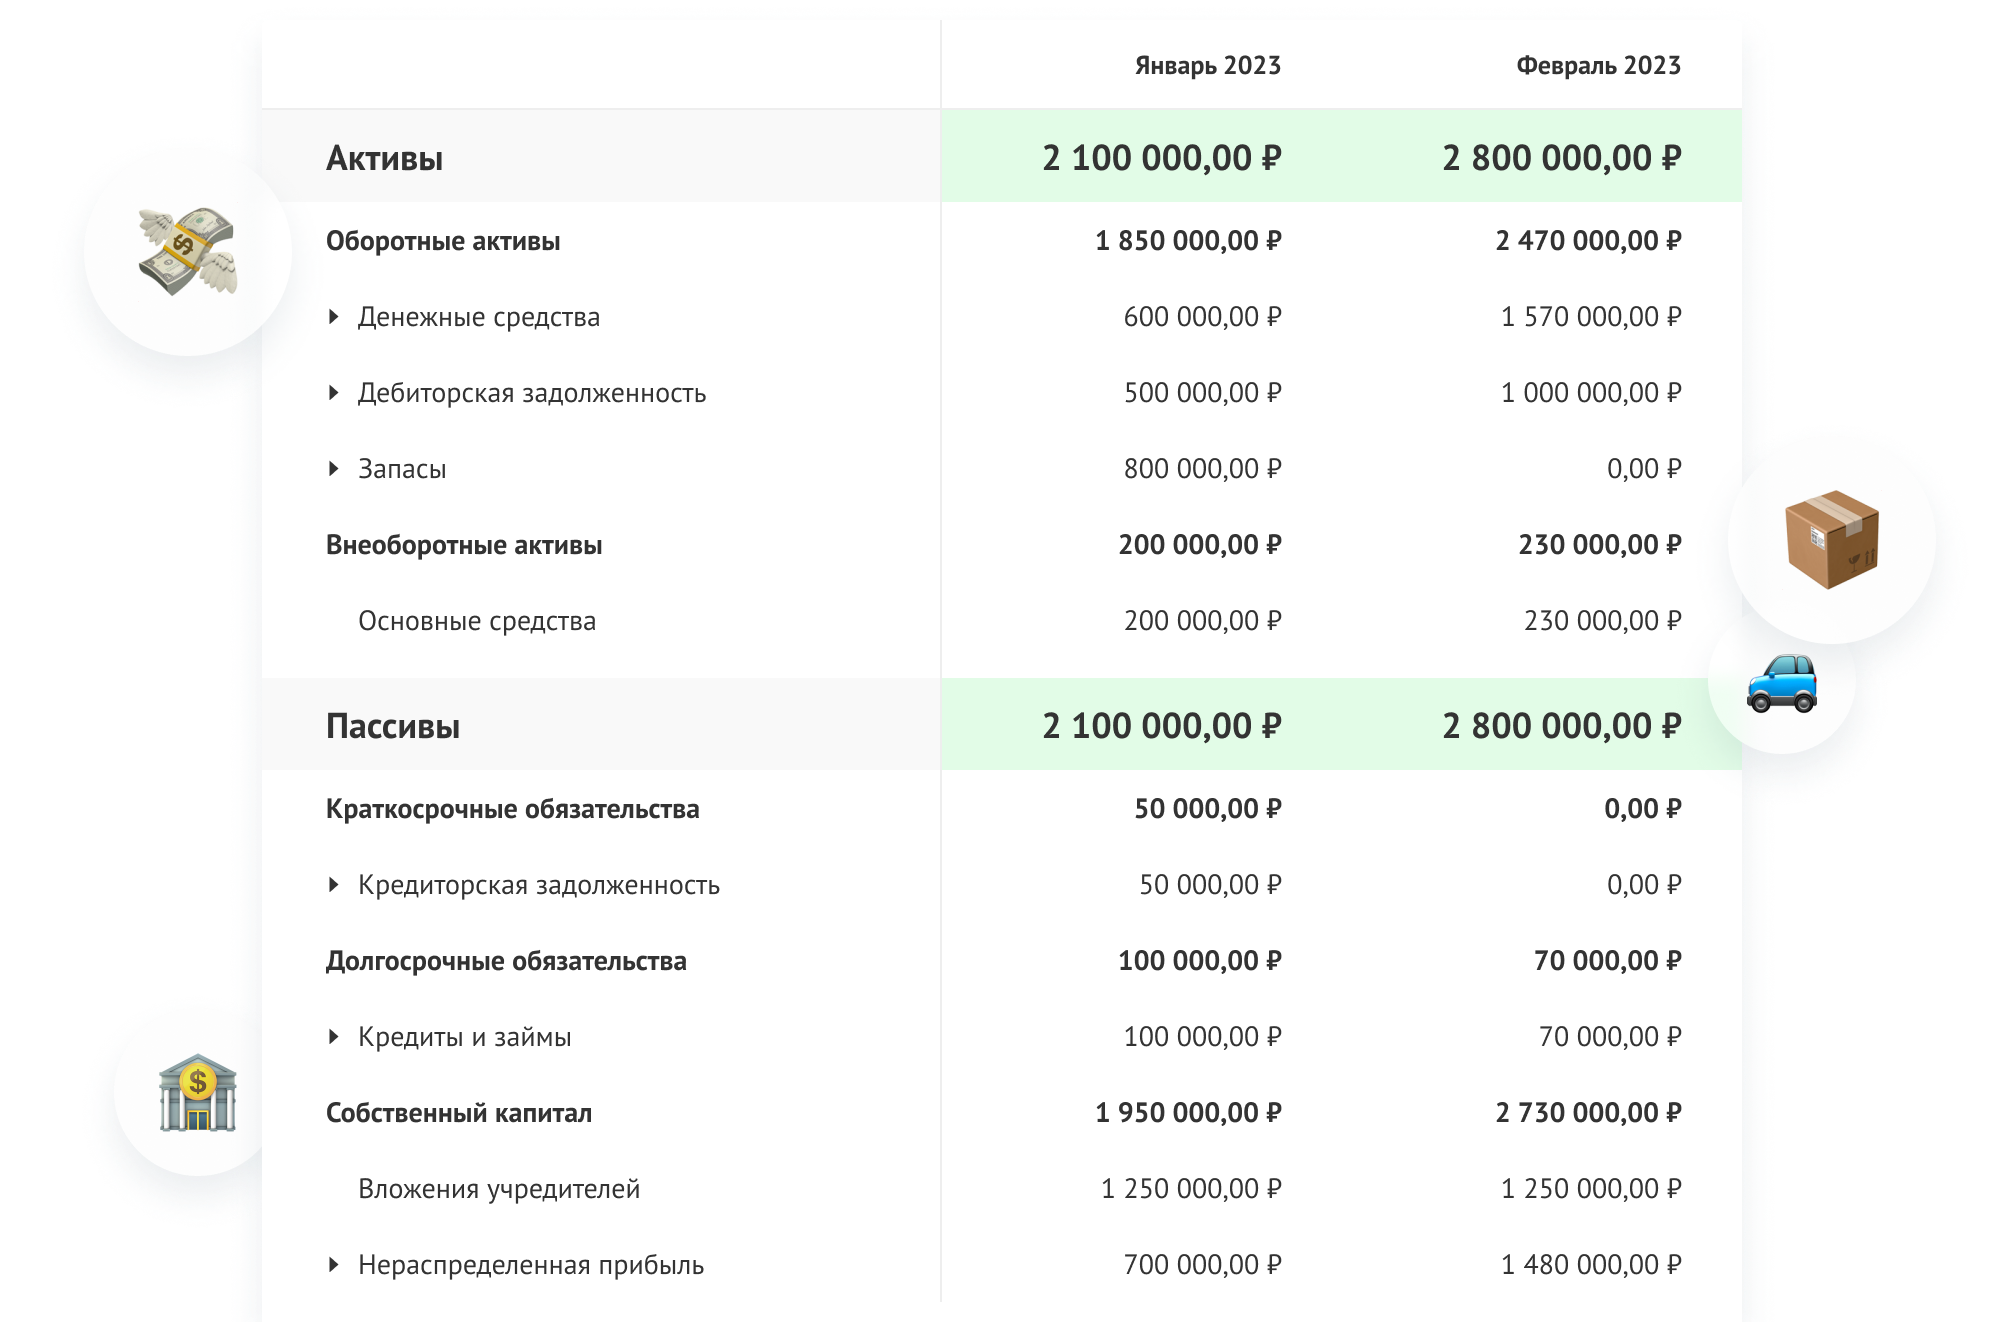Screen dimensions: 2000x1322
Task: Click the bank building icon
Action: click(x=197, y=1092)
